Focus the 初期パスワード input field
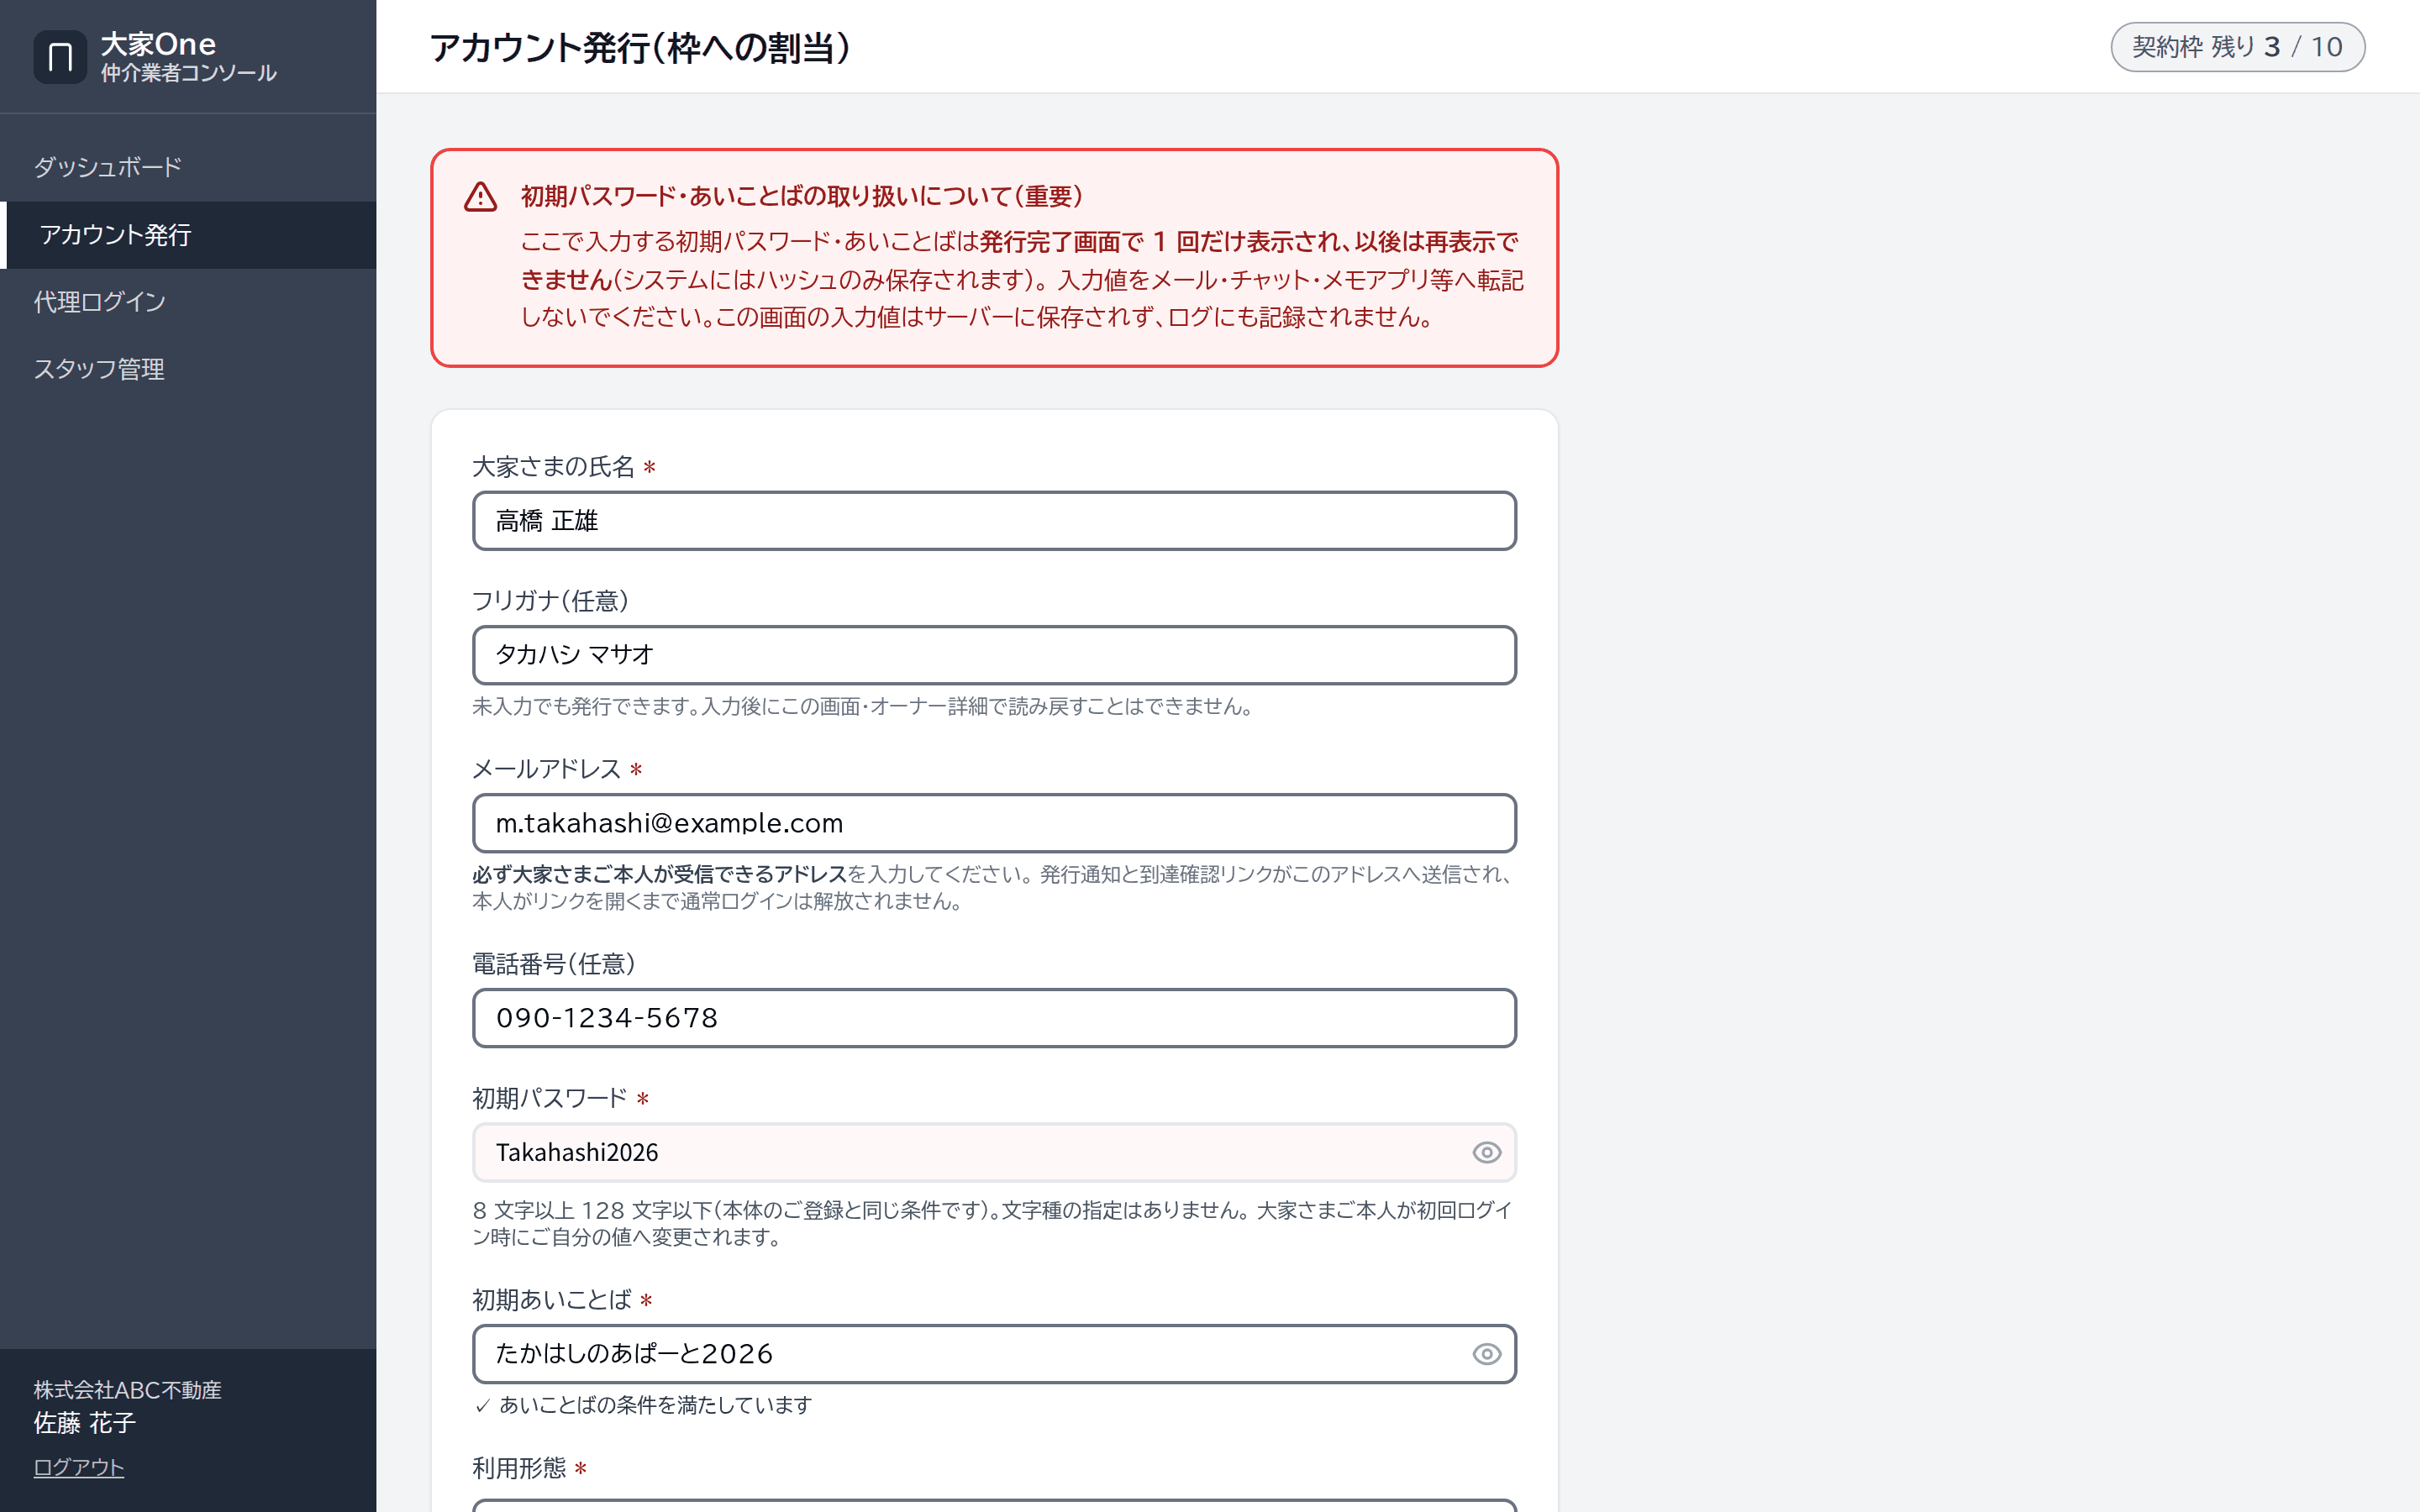The width and height of the screenshot is (2420, 1512). coord(994,1152)
